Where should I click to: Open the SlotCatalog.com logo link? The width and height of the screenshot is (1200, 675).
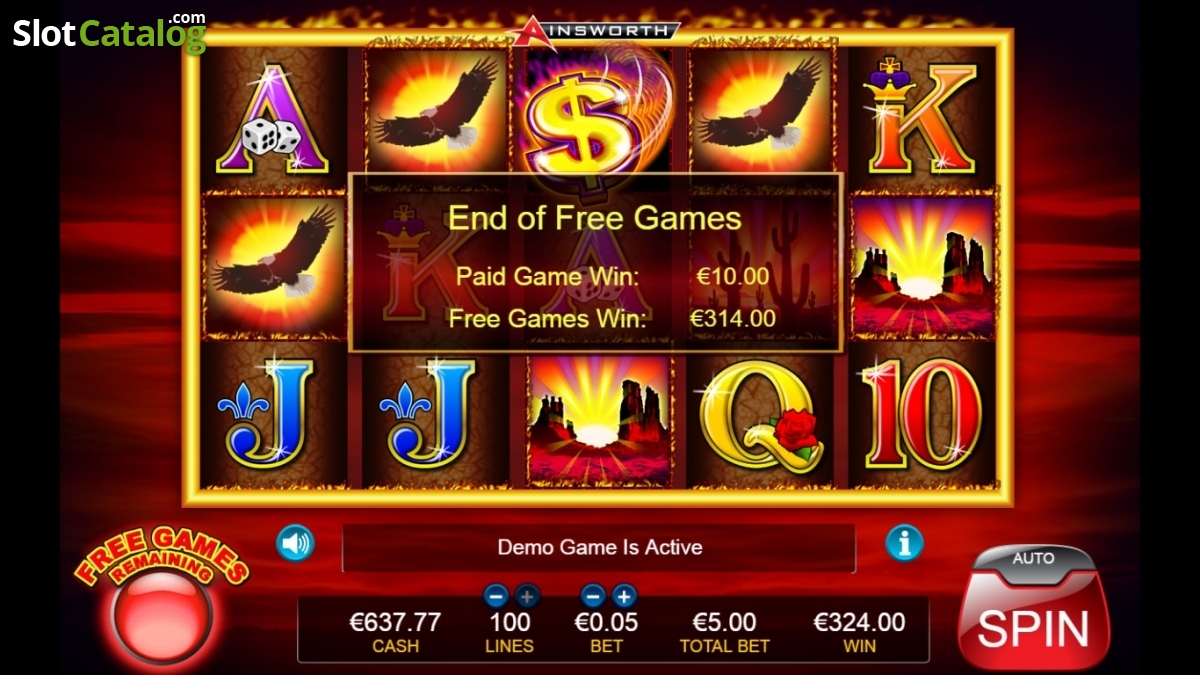pyautogui.click(x=109, y=32)
